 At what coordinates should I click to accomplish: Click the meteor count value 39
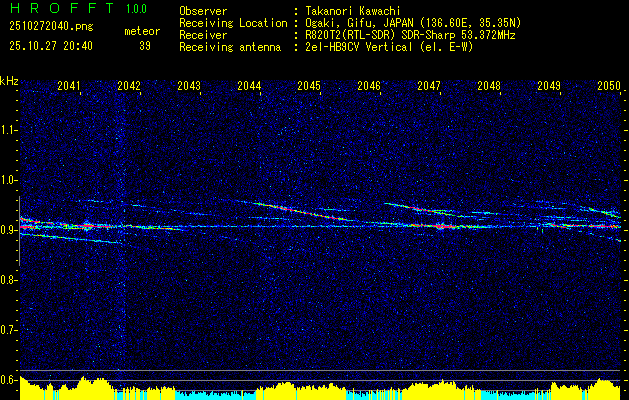pos(145,46)
